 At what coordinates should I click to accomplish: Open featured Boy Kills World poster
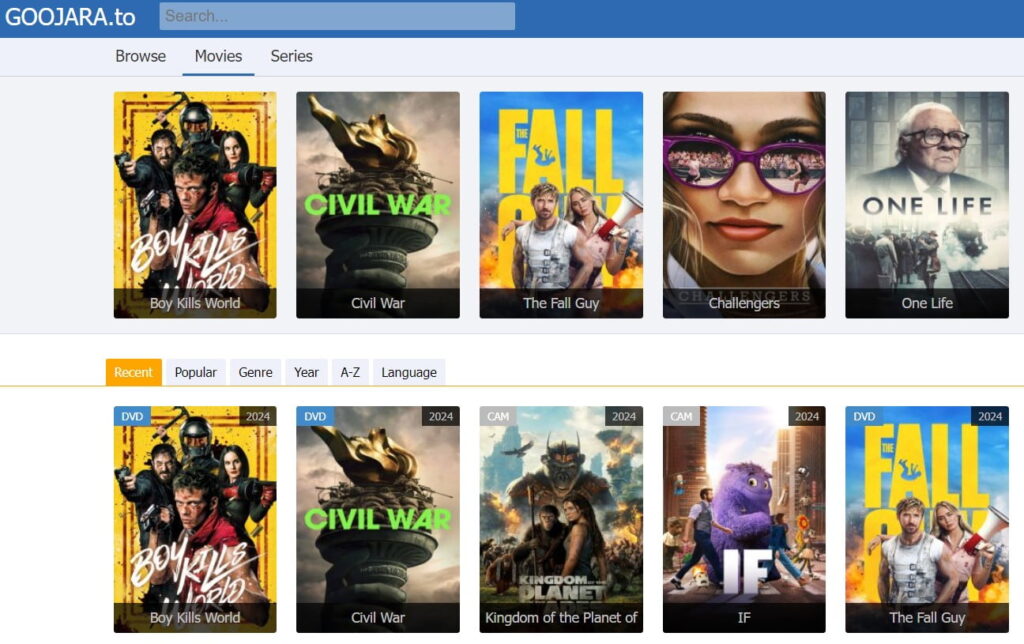point(195,205)
